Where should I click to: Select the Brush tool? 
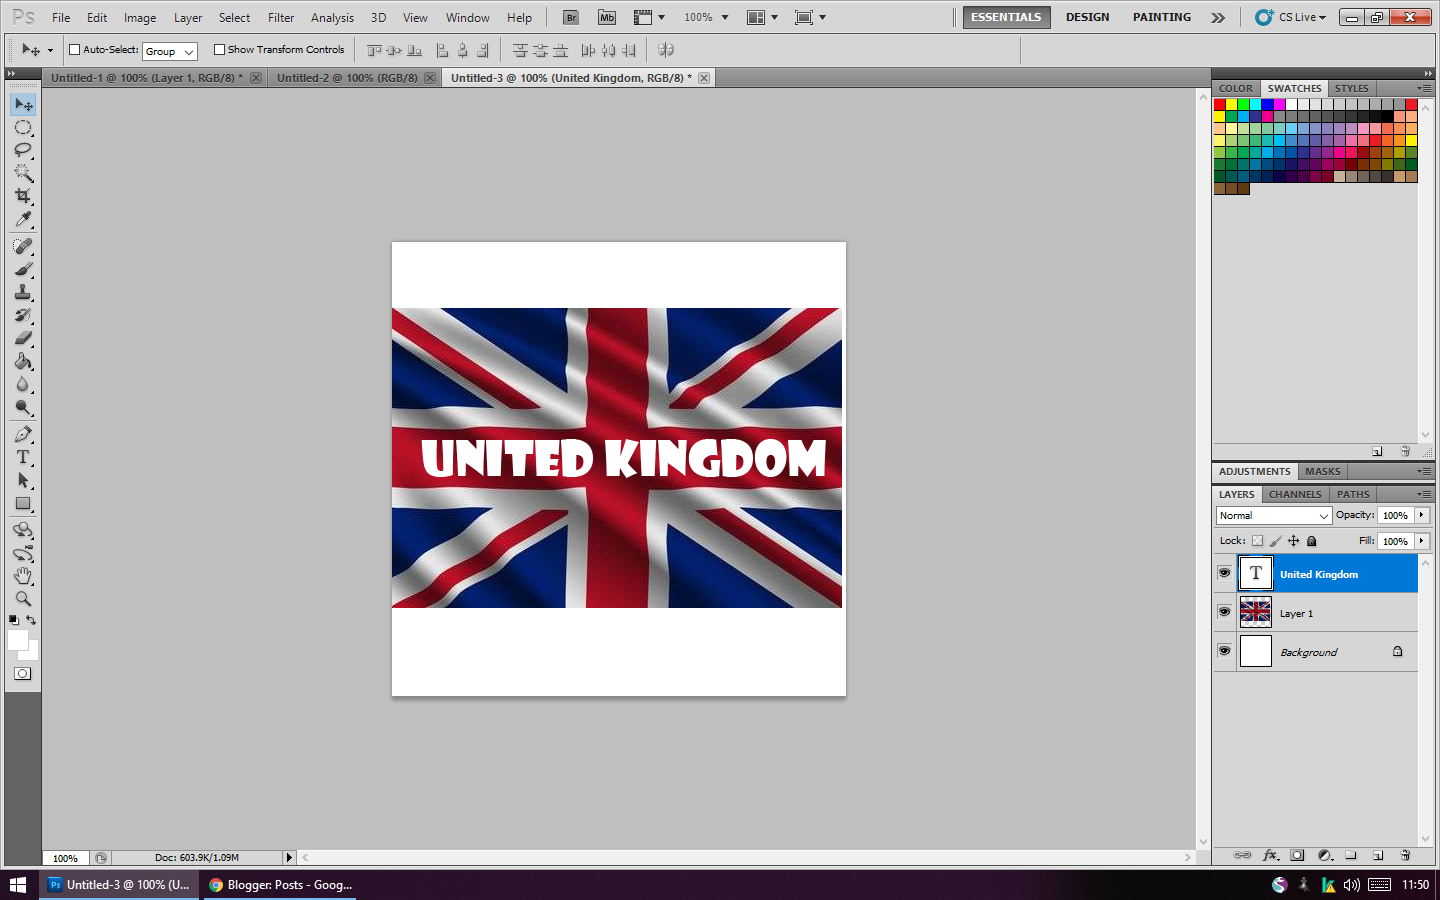[23, 269]
